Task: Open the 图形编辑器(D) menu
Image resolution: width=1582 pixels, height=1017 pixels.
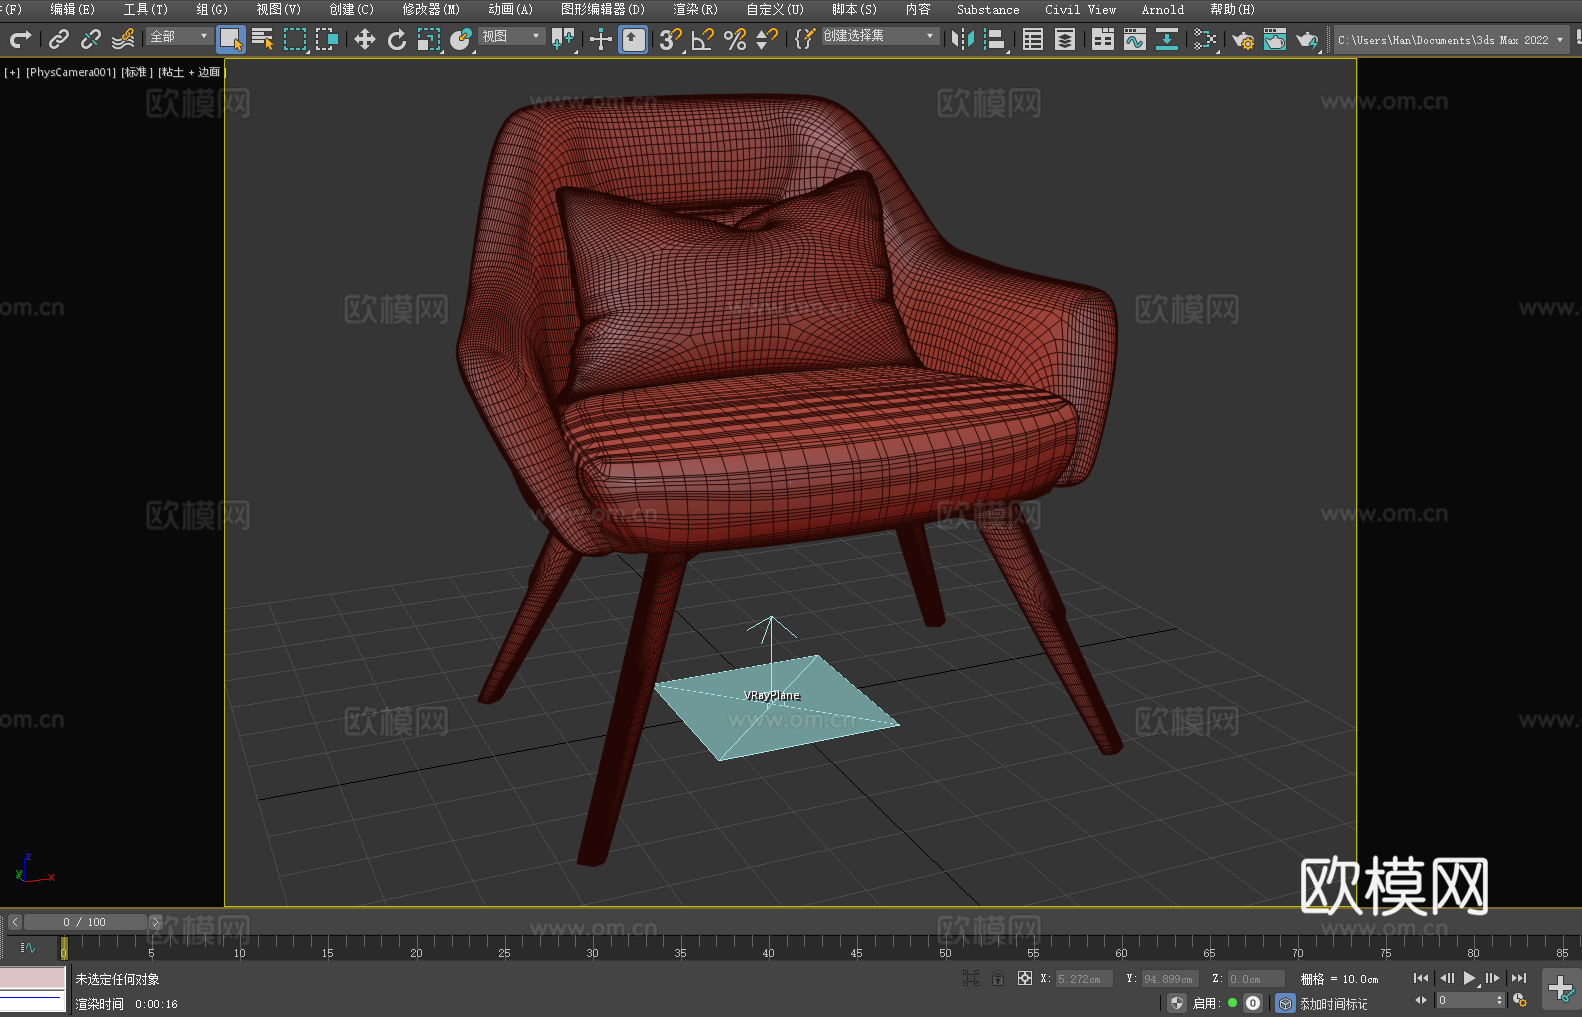Action: pyautogui.click(x=602, y=9)
